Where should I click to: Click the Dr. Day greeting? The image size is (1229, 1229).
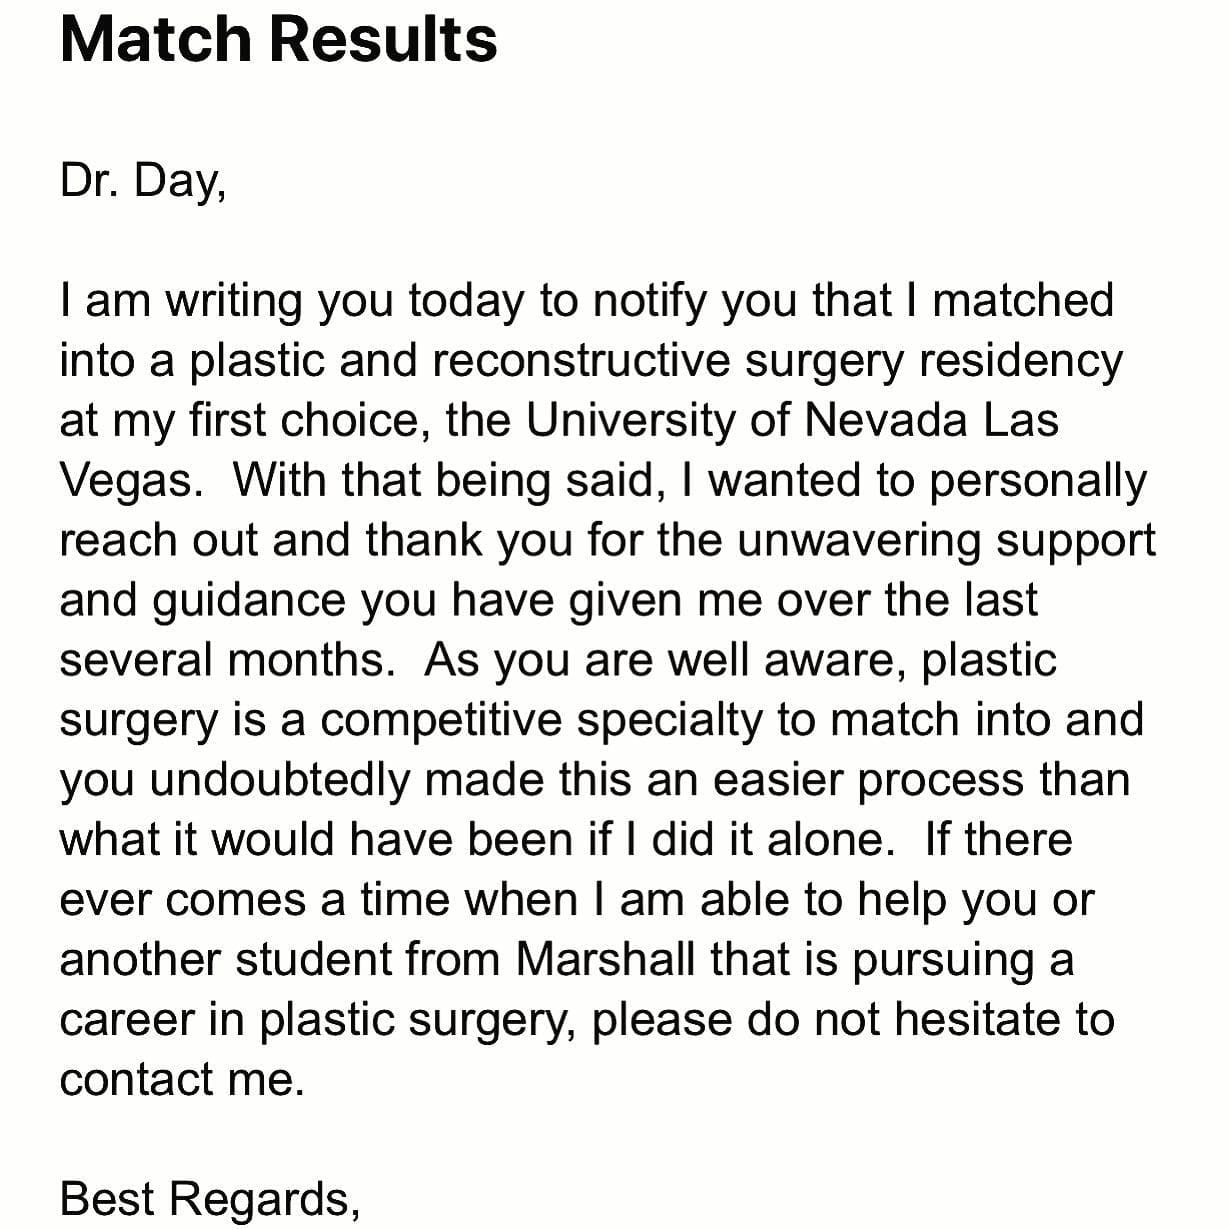coord(143,181)
